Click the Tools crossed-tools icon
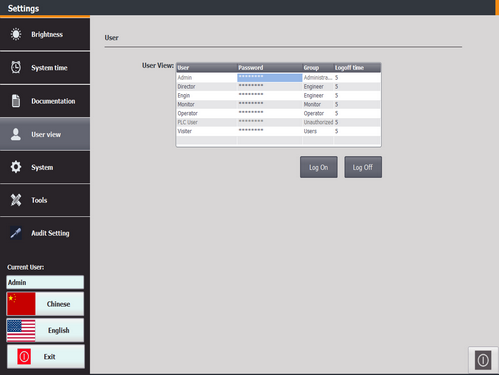This screenshot has height=375, width=499. 16,200
